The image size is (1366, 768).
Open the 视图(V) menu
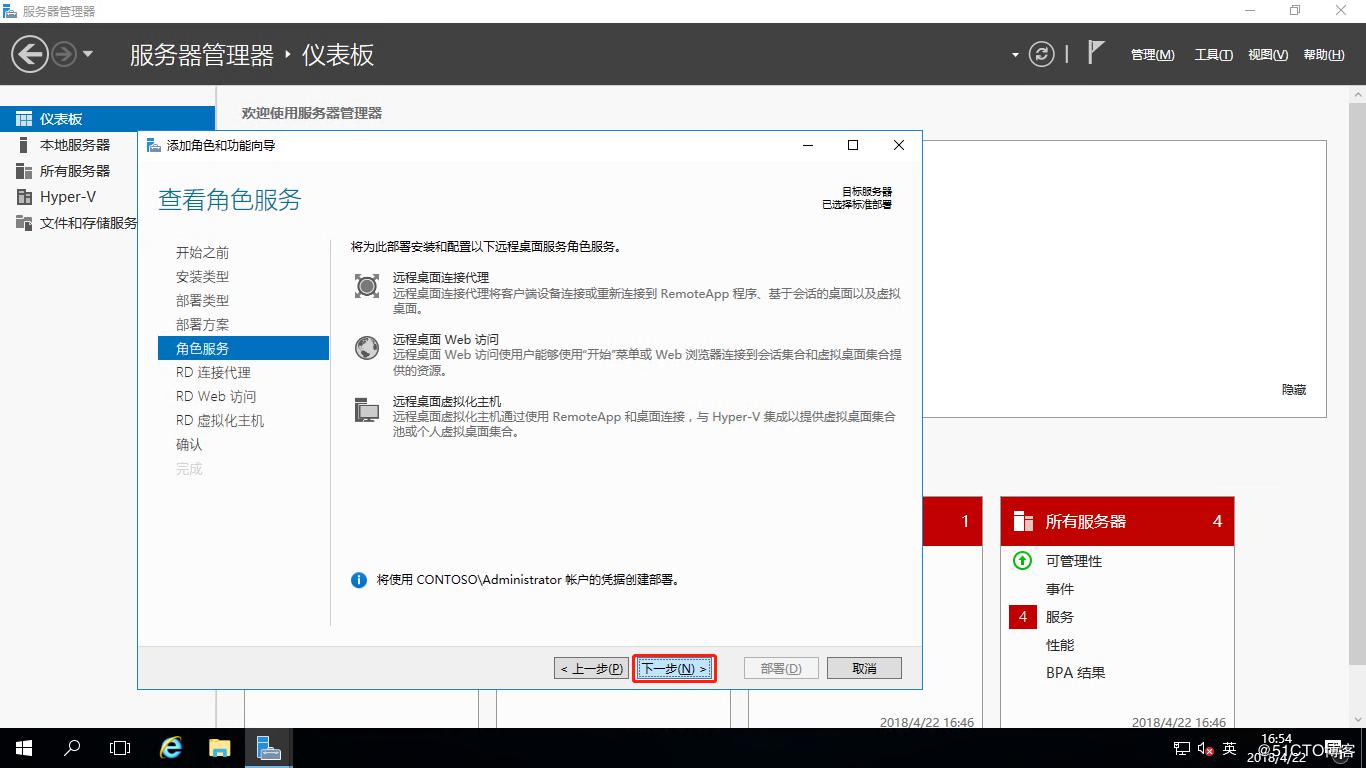tap(1267, 55)
